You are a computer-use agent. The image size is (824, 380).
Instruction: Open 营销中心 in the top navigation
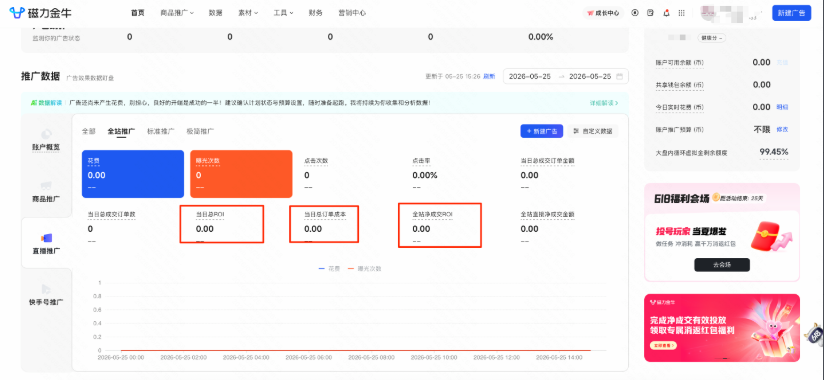352,13
